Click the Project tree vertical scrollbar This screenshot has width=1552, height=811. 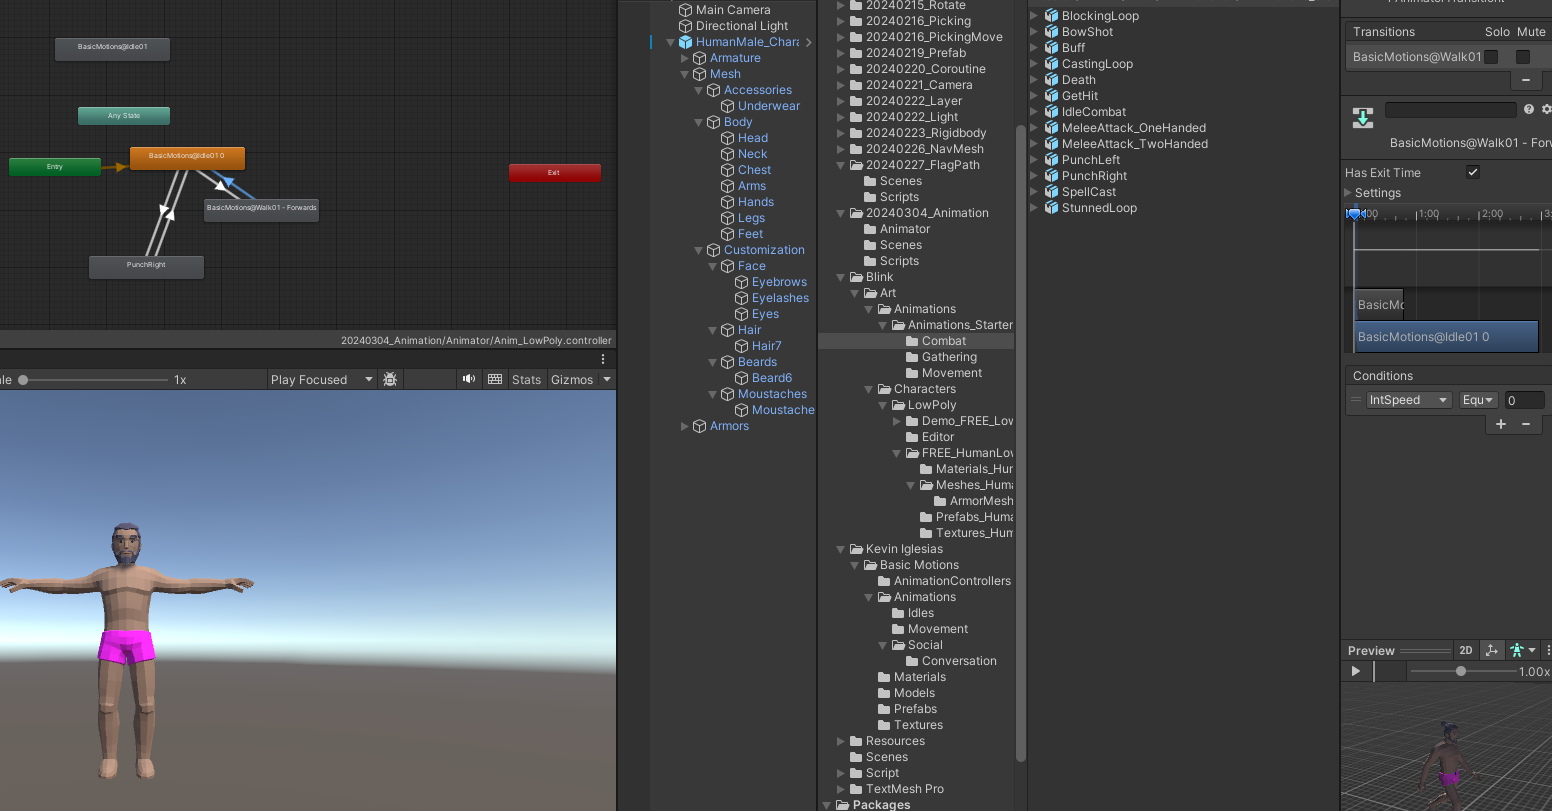pos(1020,443)
